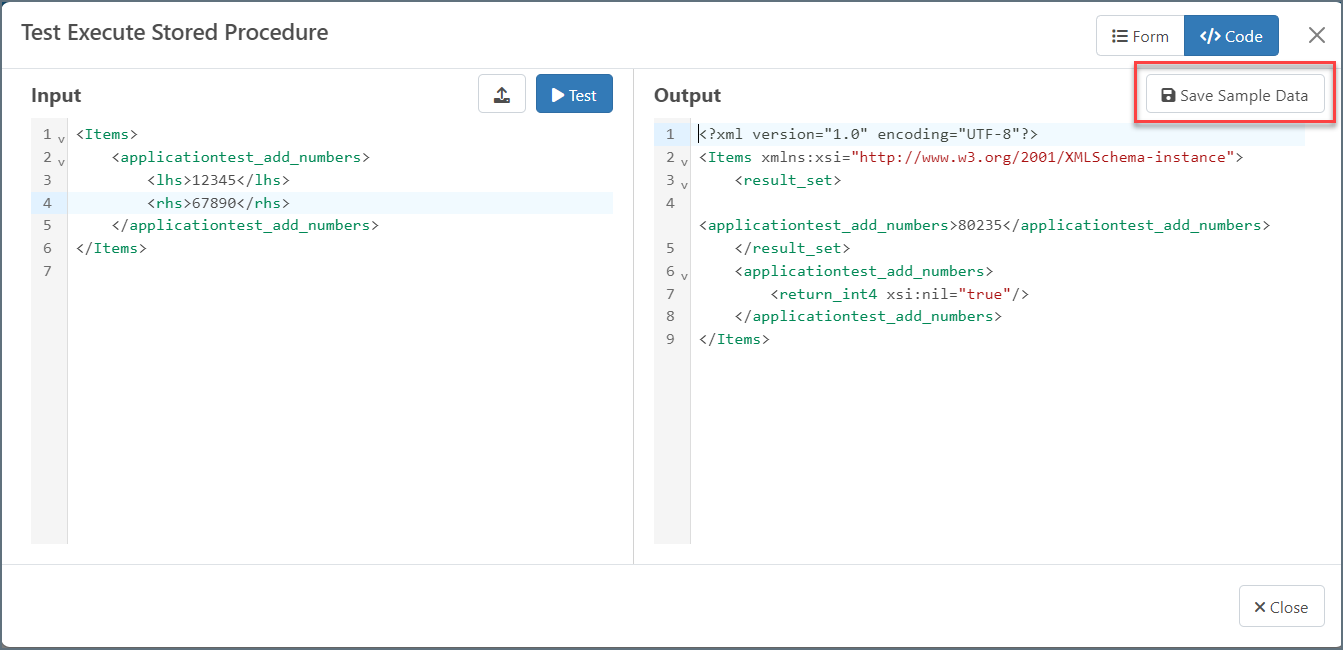Click the xml version declaration line in Output
Viewport: 1343px width, 650px height.
(x=870, y=134)
